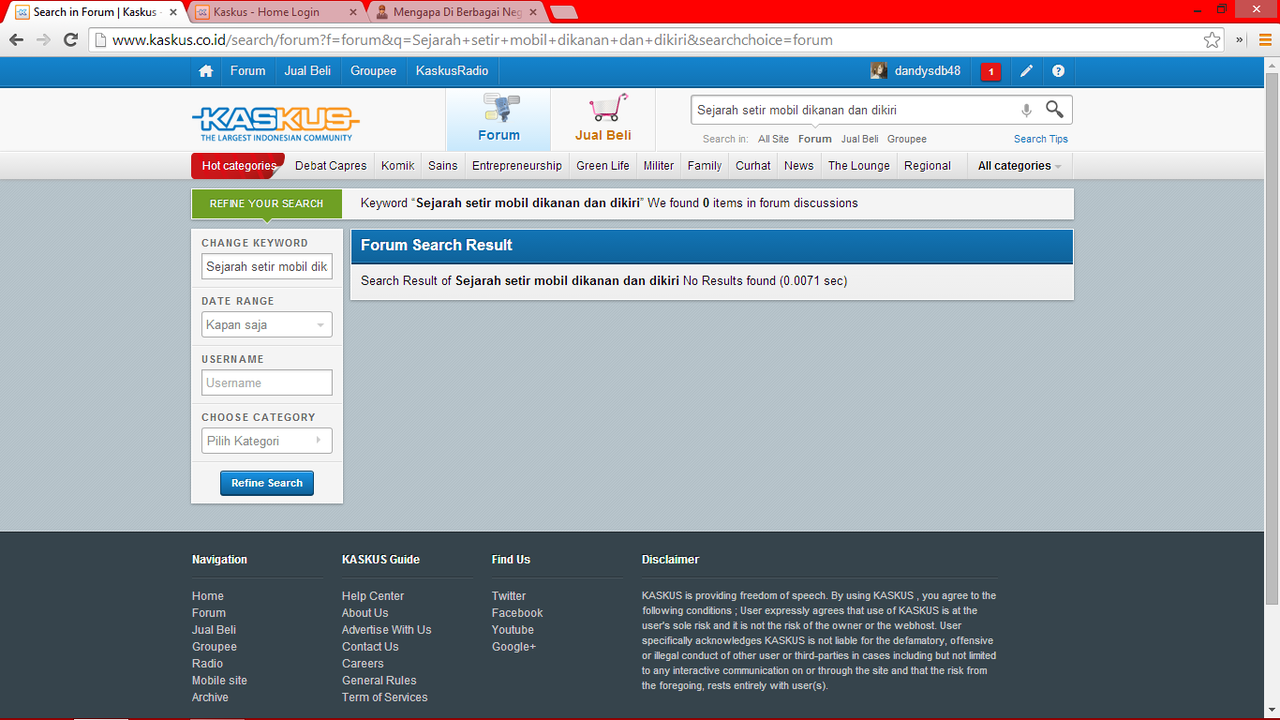Click the Username filter field
1280x720 pixels.
click(267, 383)
